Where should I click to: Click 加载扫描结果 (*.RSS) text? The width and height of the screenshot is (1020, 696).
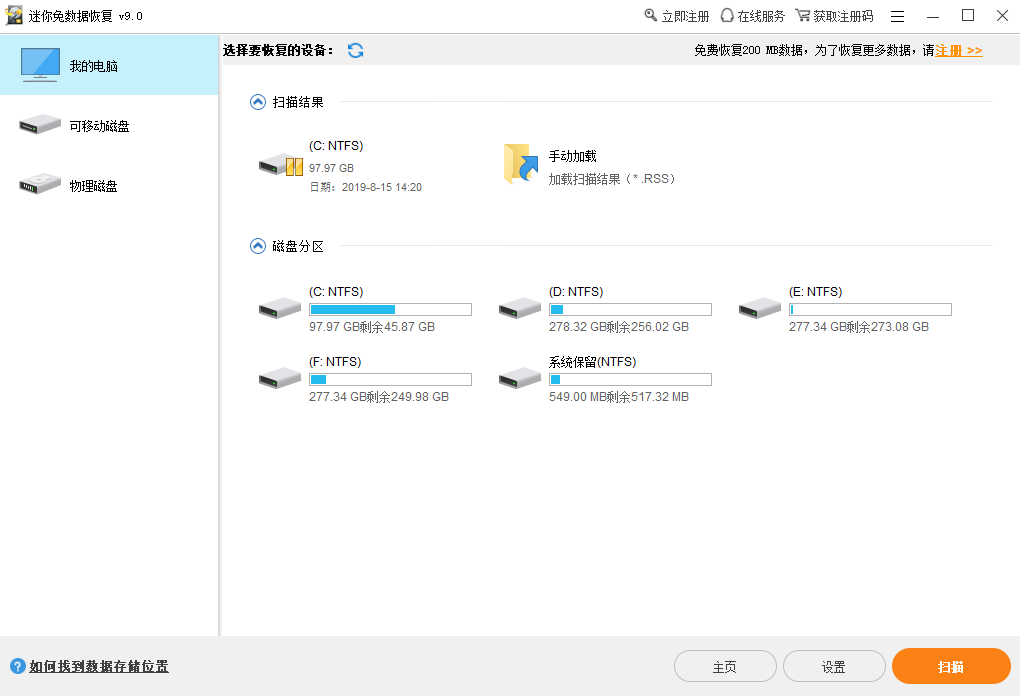pos(612,179)
